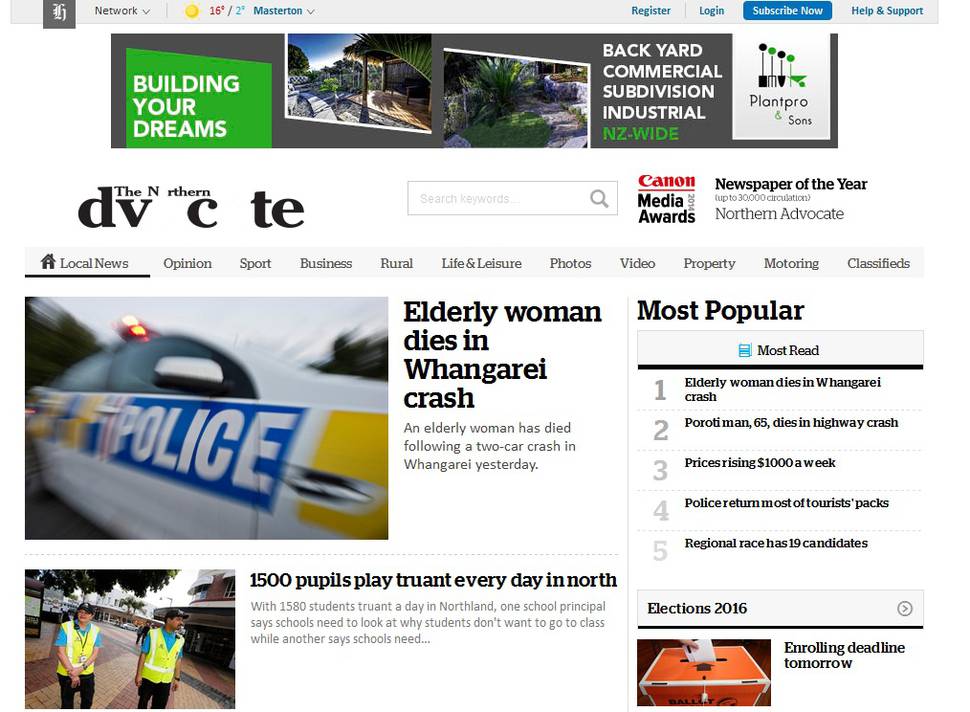Open the Elections 2016 section heading
The height and width of the screenshot is (712, 970).
[697, 609]
